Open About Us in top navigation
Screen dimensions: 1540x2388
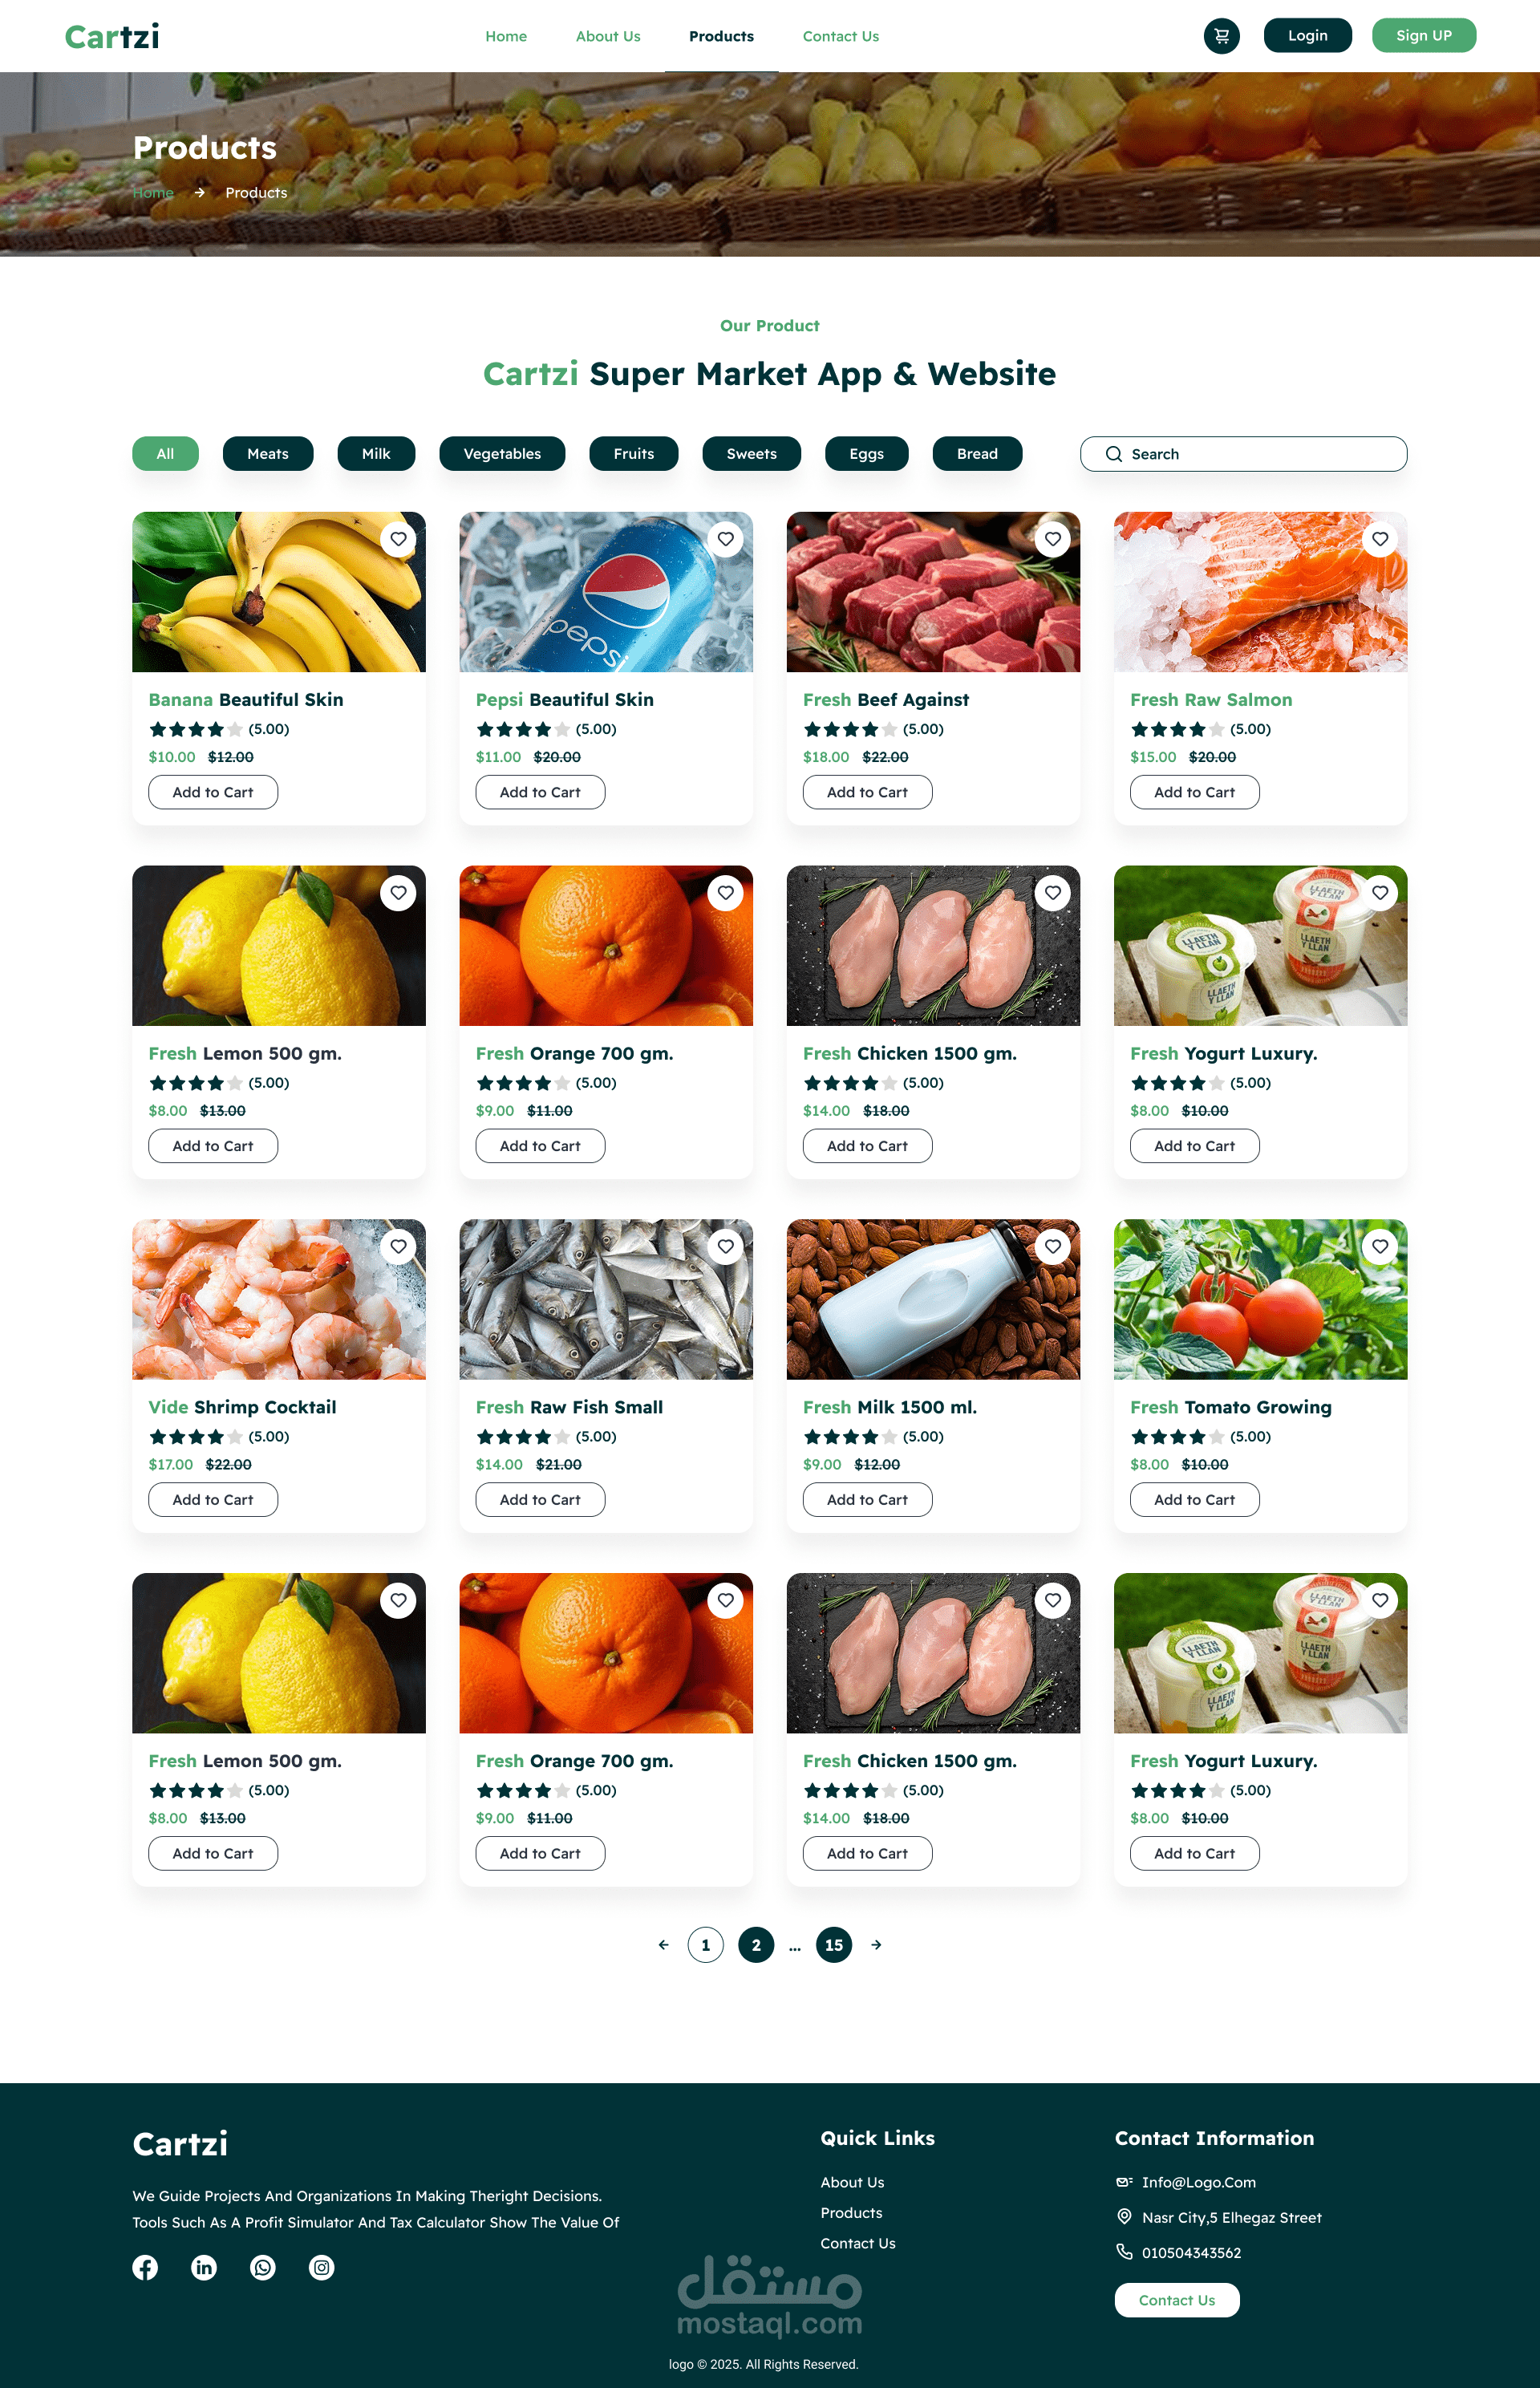pyautogui.click(x=608, y=36)
